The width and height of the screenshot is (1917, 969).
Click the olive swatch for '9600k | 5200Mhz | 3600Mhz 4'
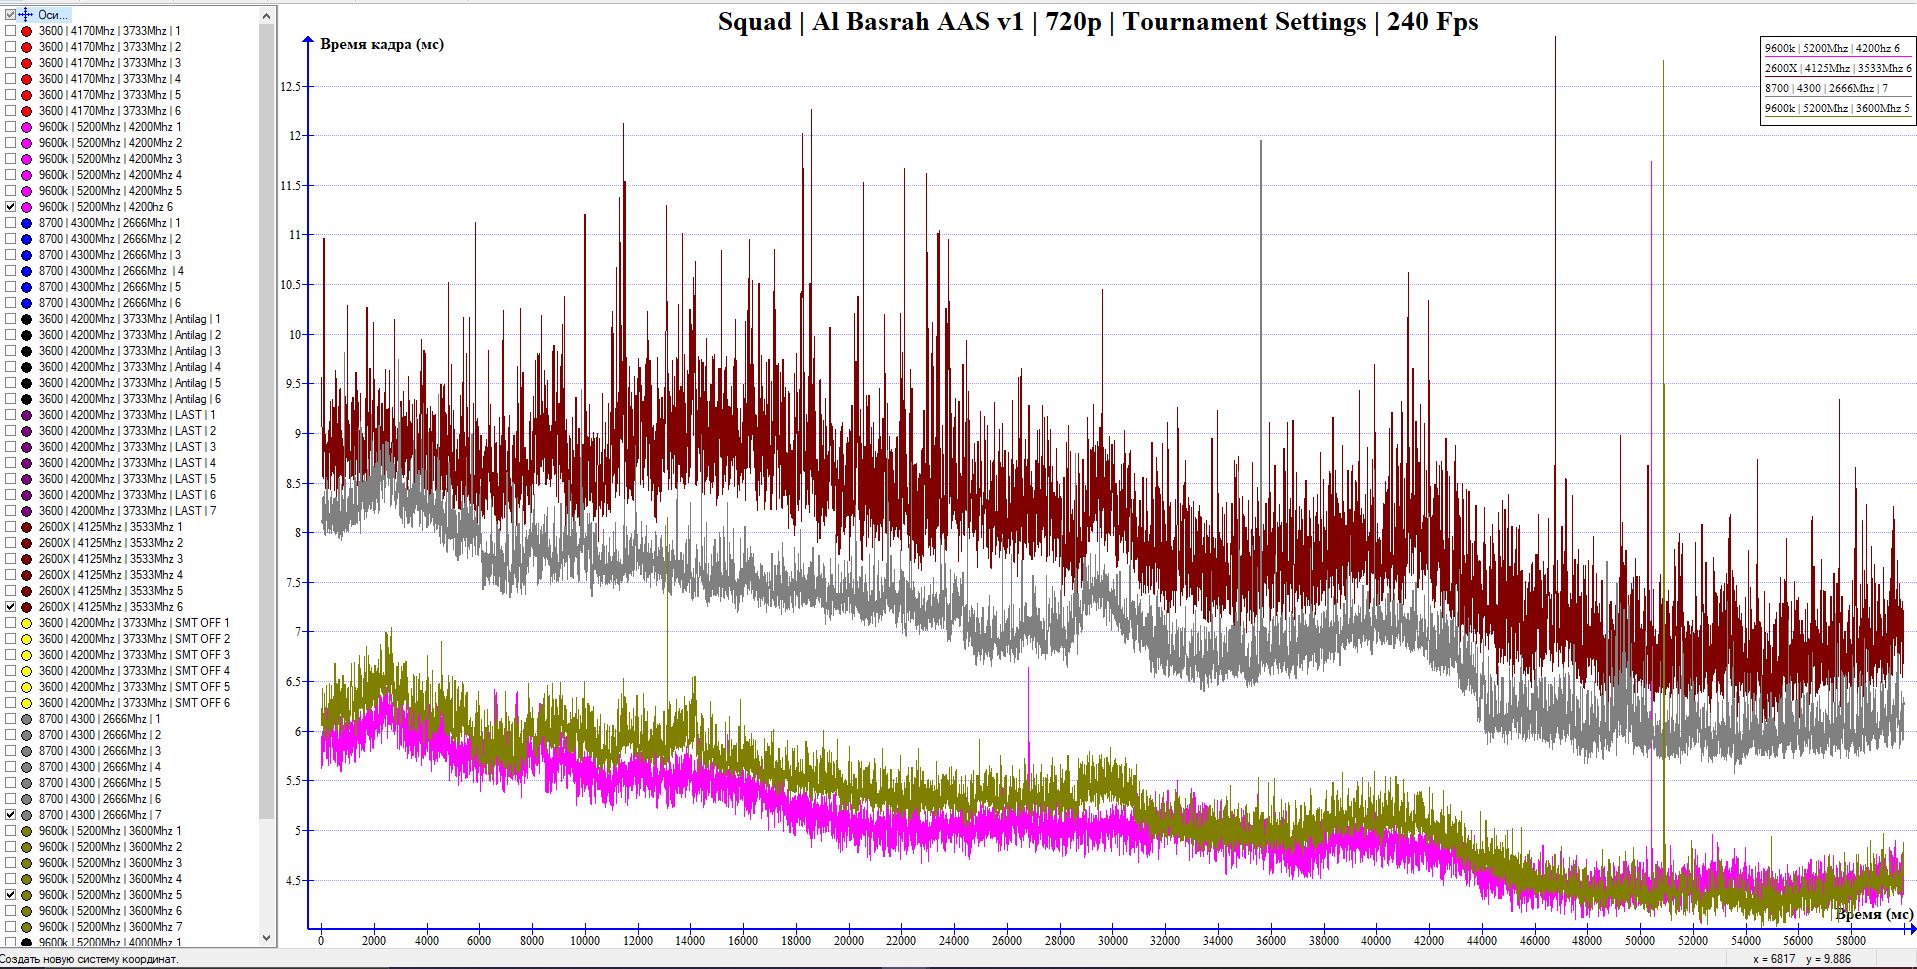click(27, 879)
